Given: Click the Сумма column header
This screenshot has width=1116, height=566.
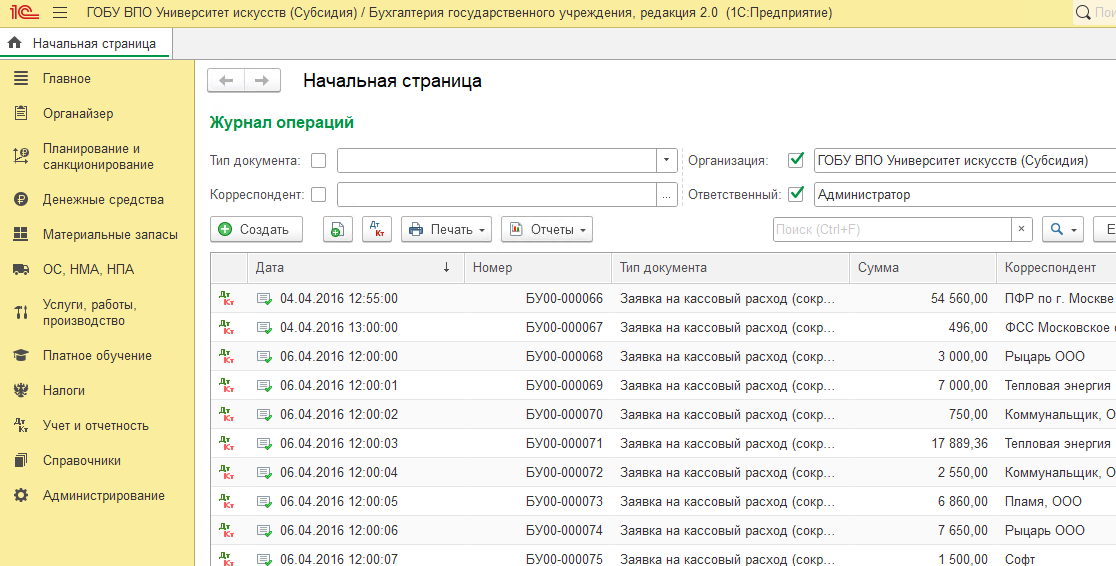Looking at the screenshot, I should click(x=923, y=268).
